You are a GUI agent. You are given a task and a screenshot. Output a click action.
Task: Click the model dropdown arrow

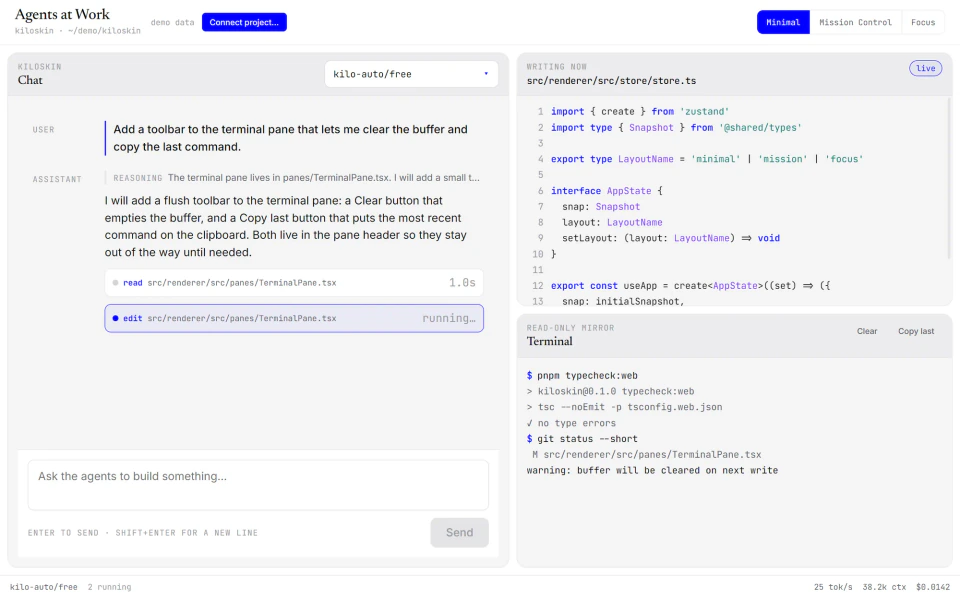[486, 73]
